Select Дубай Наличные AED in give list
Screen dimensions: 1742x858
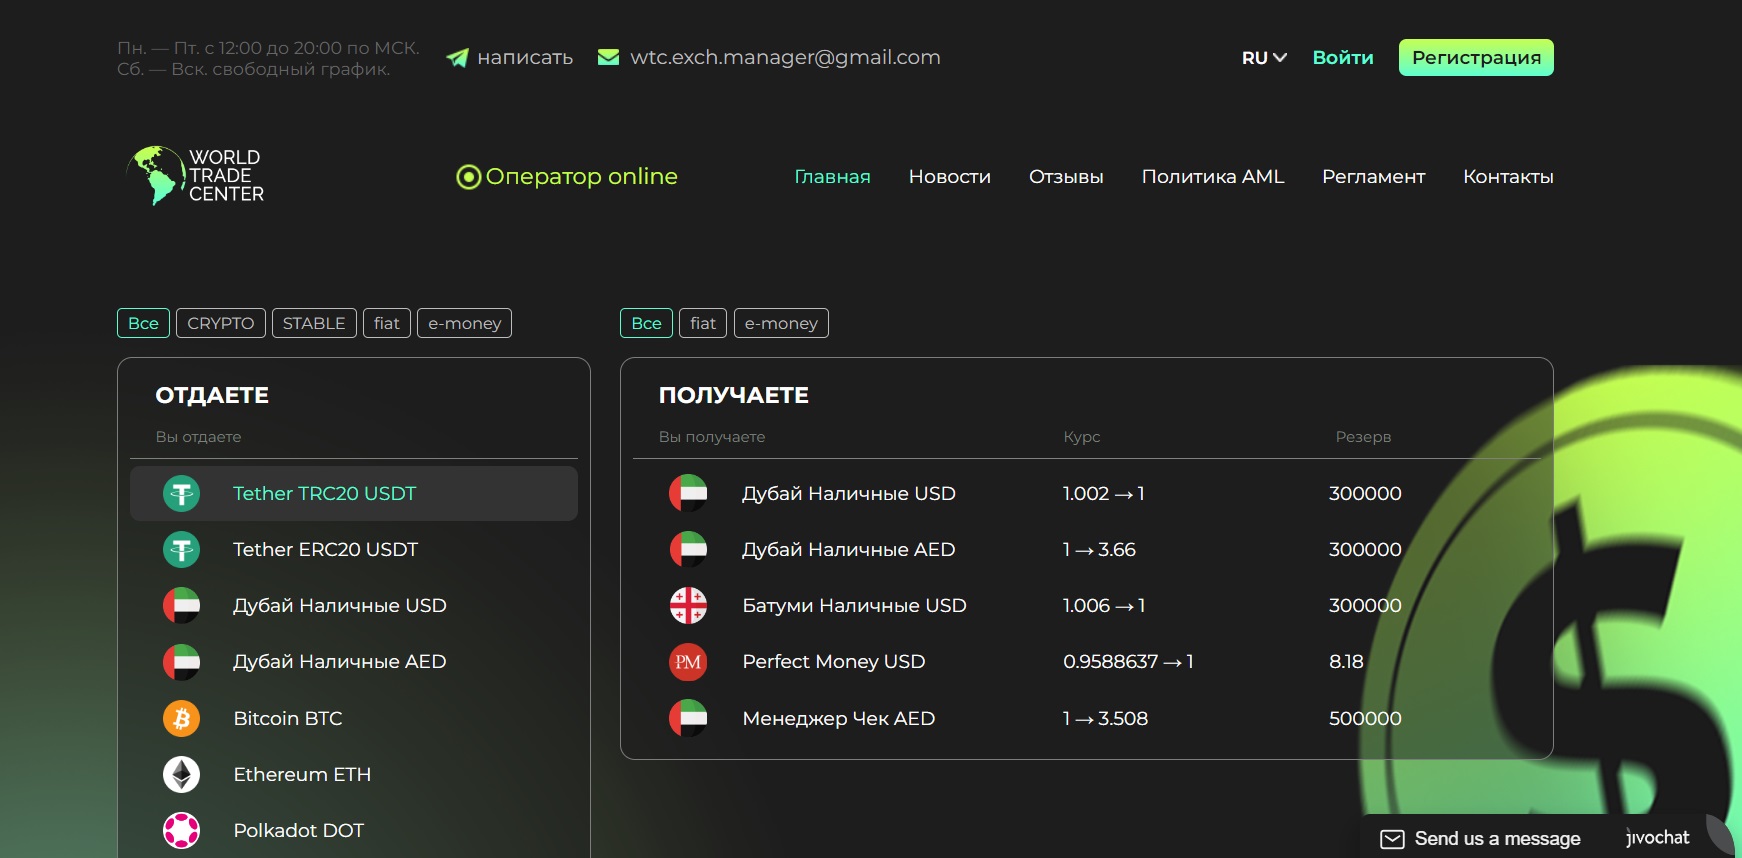tap(354, 661)
